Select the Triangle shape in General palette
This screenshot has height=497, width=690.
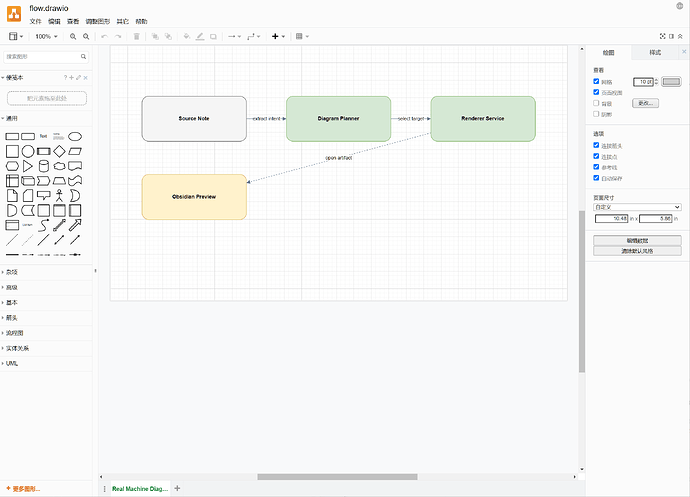coord(28,166)
